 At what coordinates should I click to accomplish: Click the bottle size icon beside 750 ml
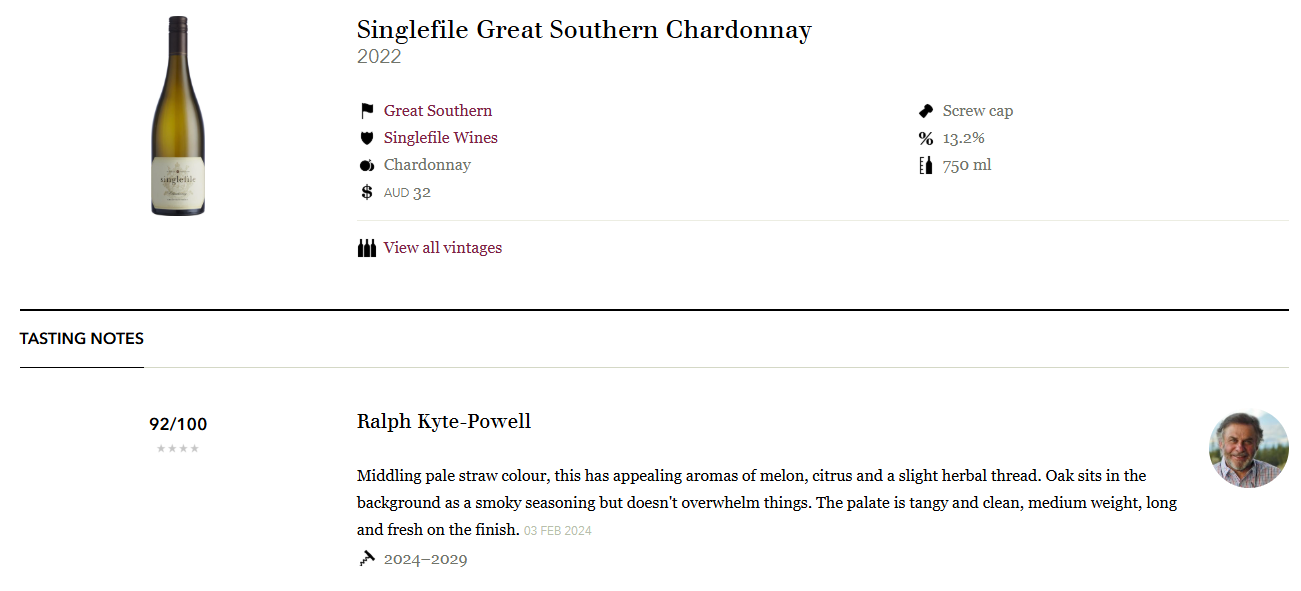pyautogui.click(x=926, y=165)
